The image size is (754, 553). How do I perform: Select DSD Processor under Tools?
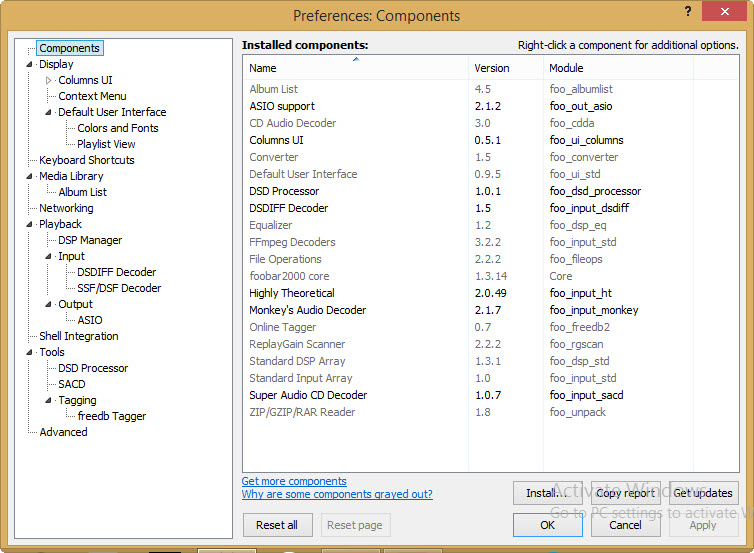(x=93, y=368)
